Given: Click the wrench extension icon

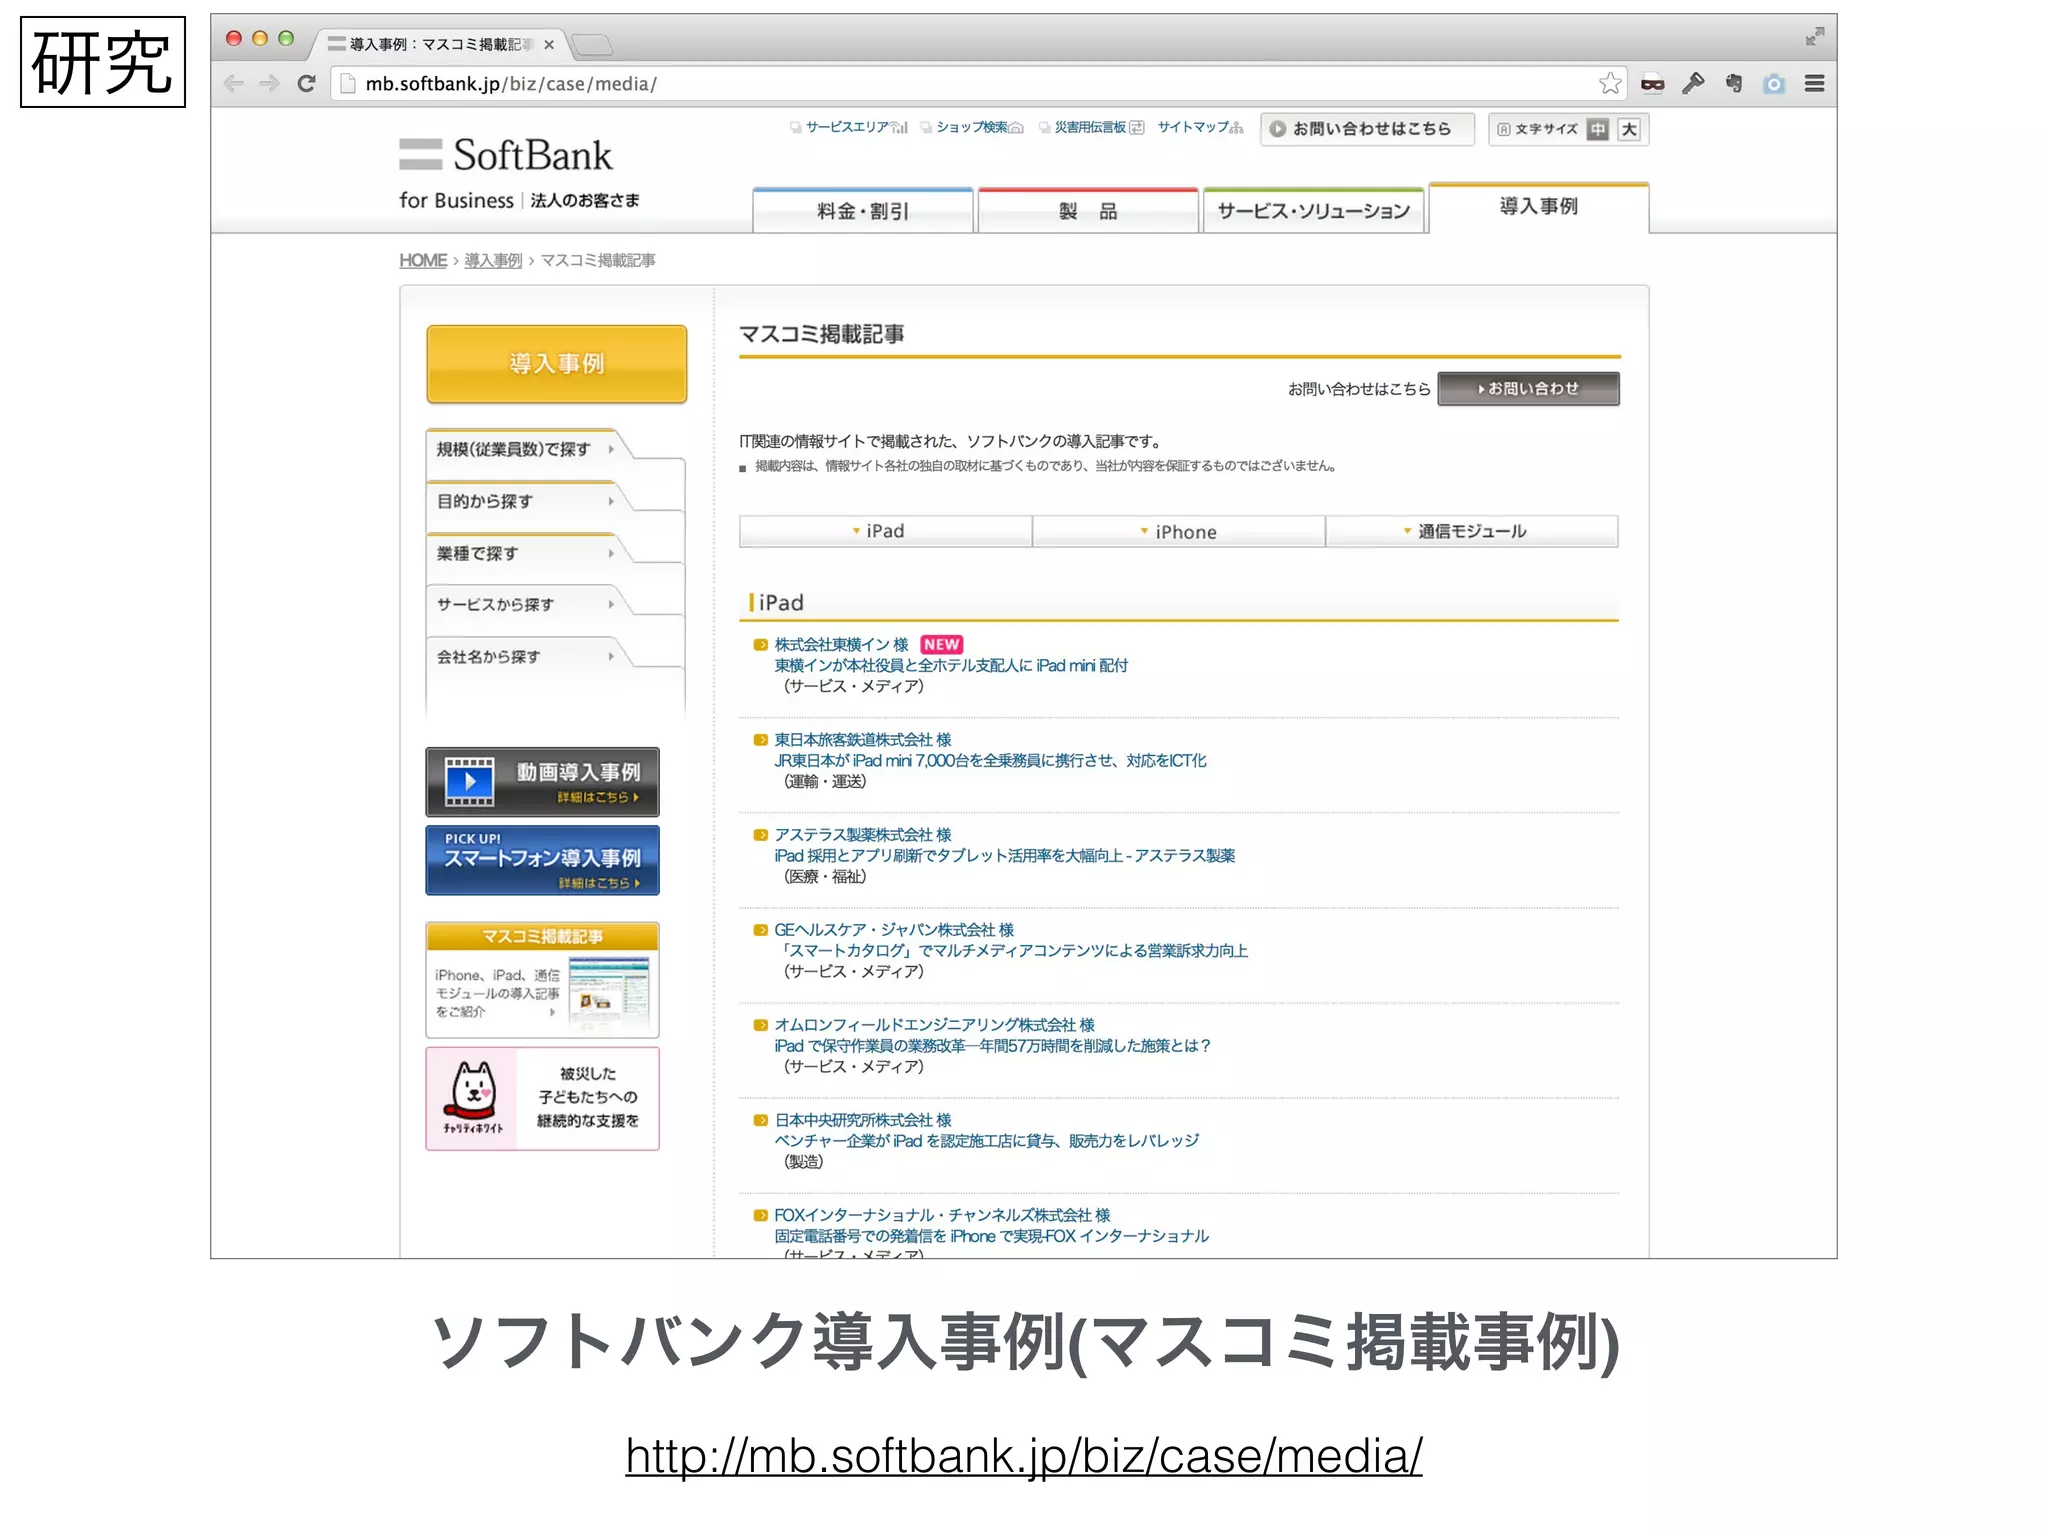Looking at the screenshot, I should click(x=1693, y=84).
